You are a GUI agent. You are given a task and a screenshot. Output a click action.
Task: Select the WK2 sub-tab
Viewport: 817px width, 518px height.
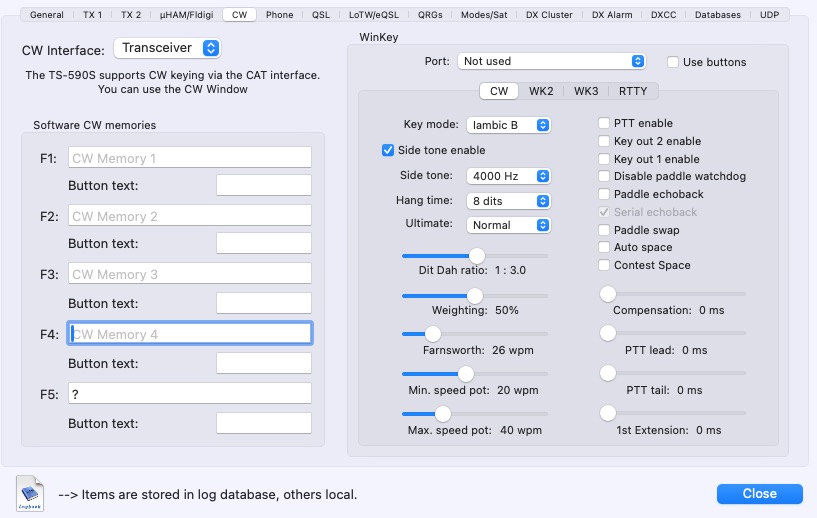[541, 91]
